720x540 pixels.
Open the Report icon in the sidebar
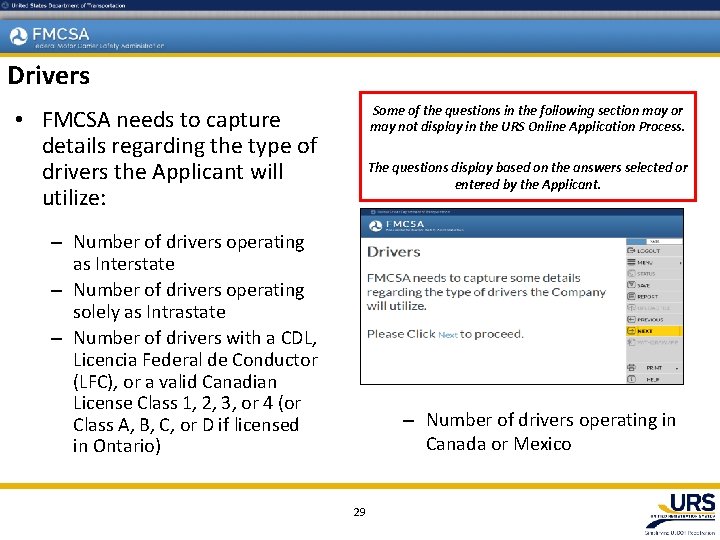[x=631, y=296]
